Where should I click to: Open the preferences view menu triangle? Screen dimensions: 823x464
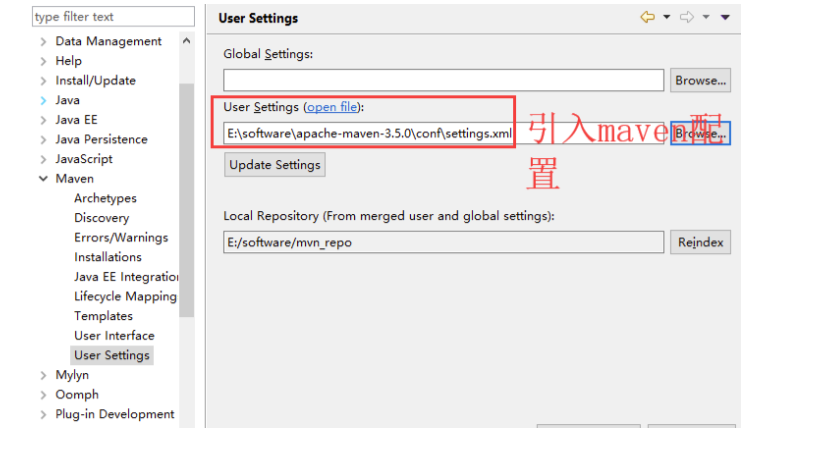[725, 18]
